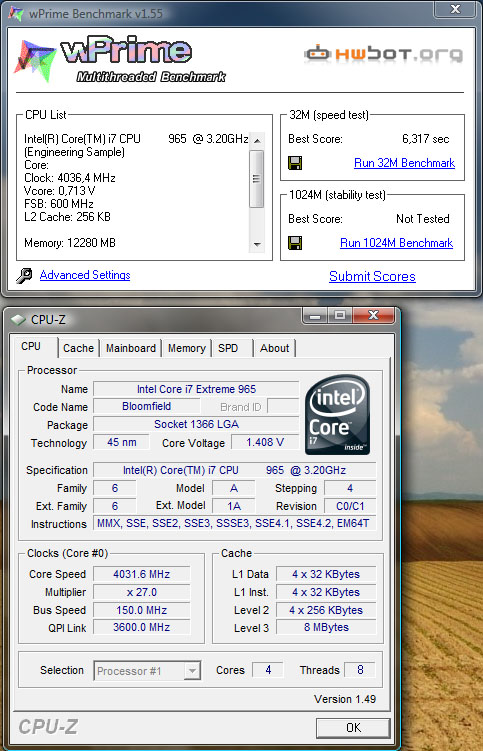Expand the Processor #1 selection dropdown
Viewport: 483px width, 751px height.
click(x=192, y=671)
